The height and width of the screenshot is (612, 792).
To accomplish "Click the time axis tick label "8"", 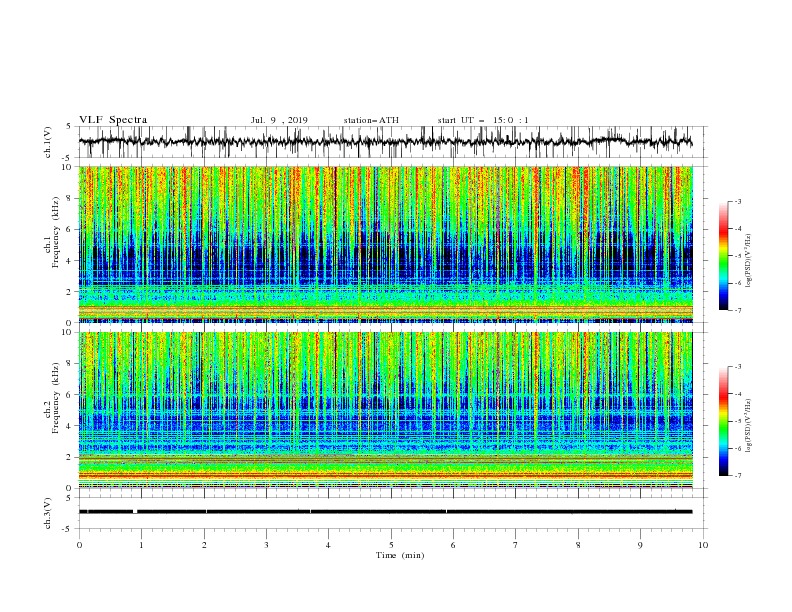I will point(578,545).
